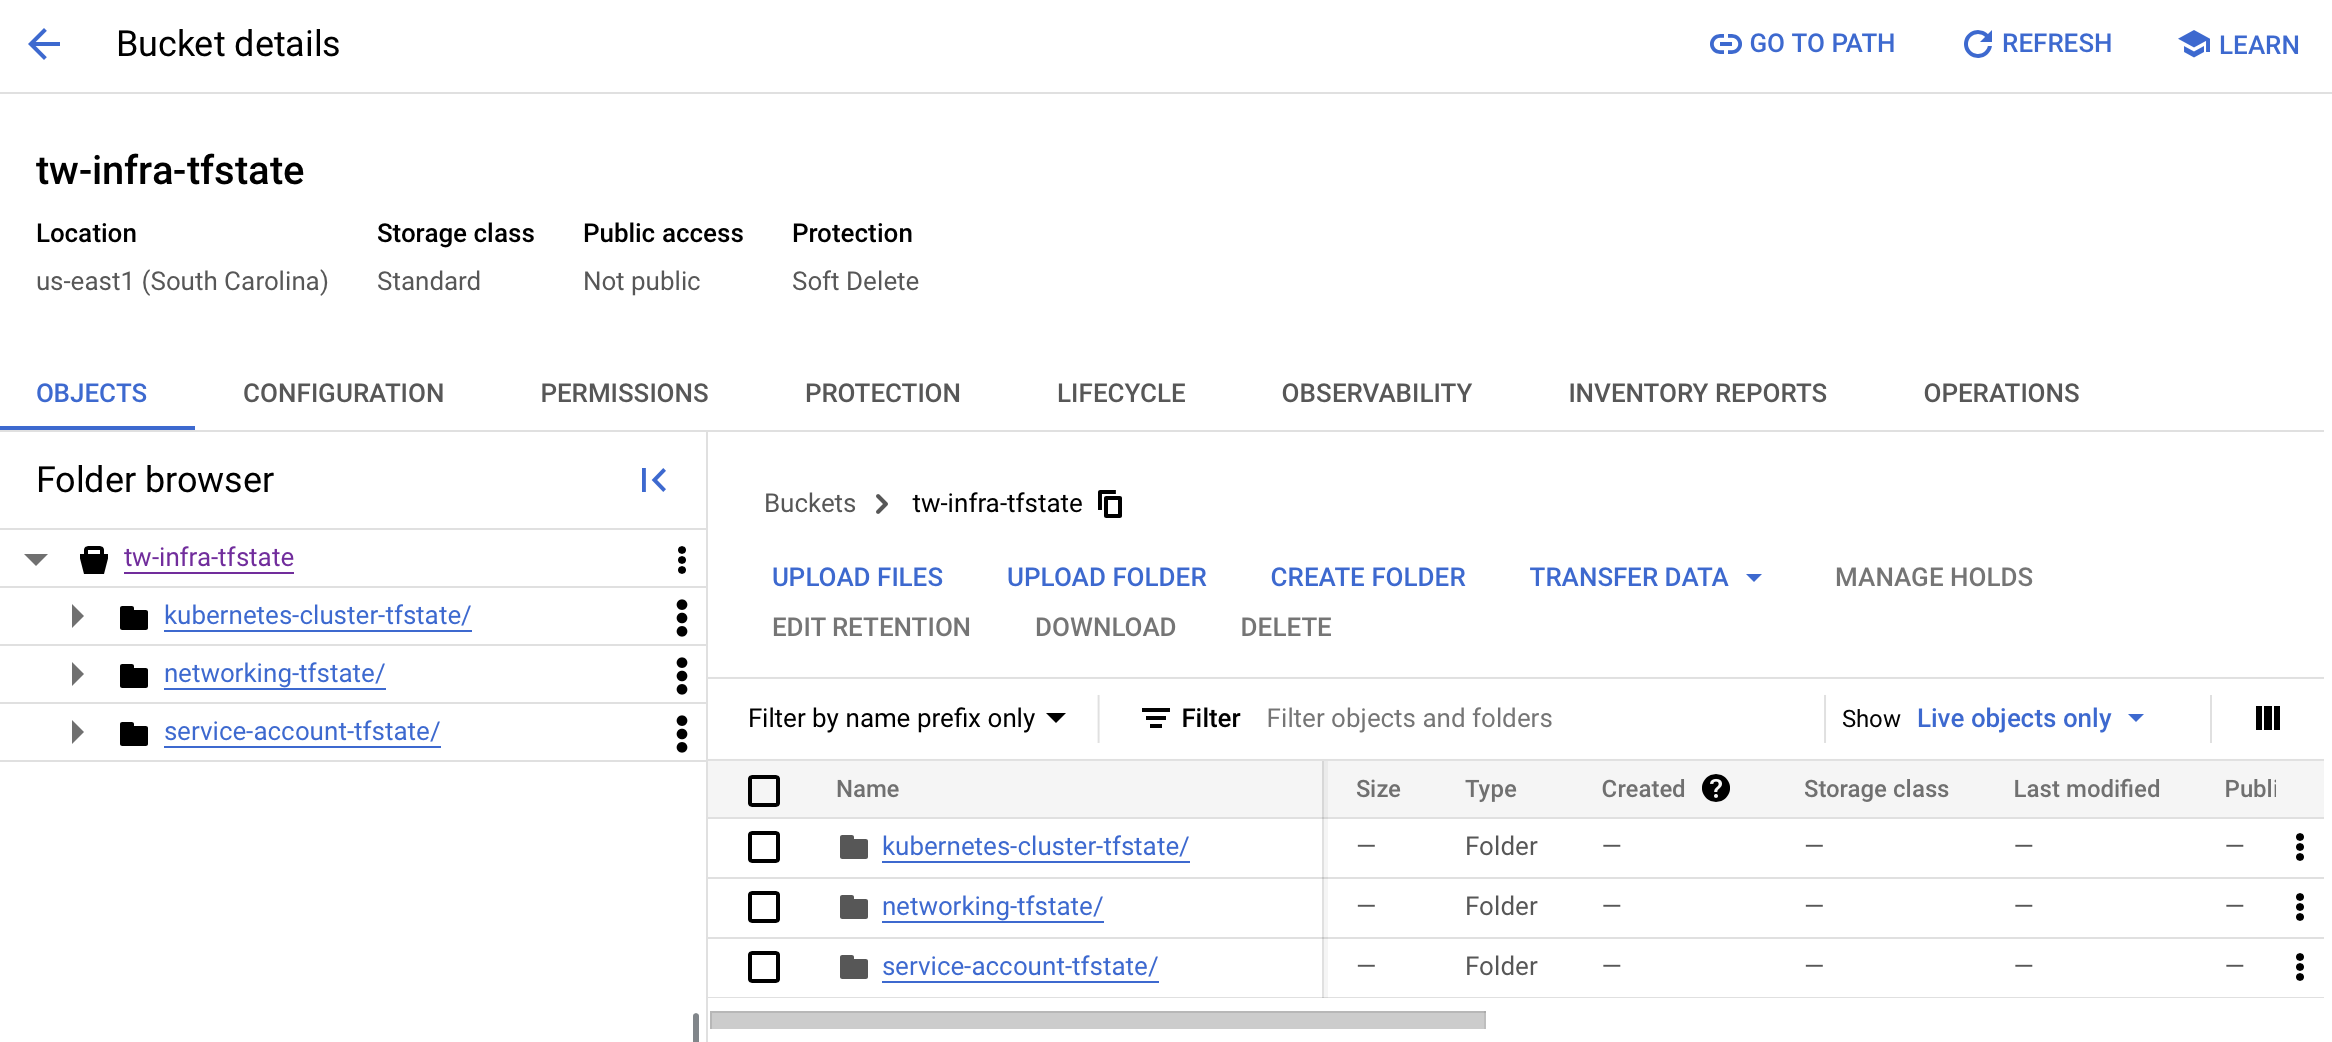Open the Live objects only dropdown
Screen dimensions: 2332x1042
2030,718
